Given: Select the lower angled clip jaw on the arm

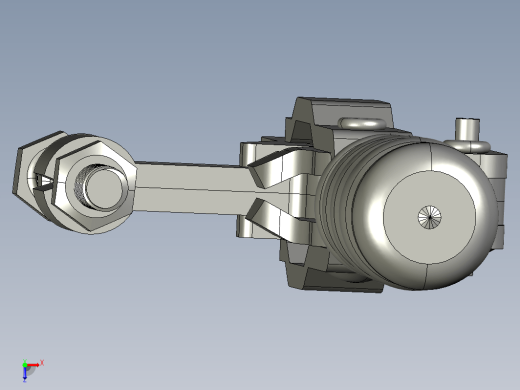Looking at the screenshot, I should pos(278,220).
